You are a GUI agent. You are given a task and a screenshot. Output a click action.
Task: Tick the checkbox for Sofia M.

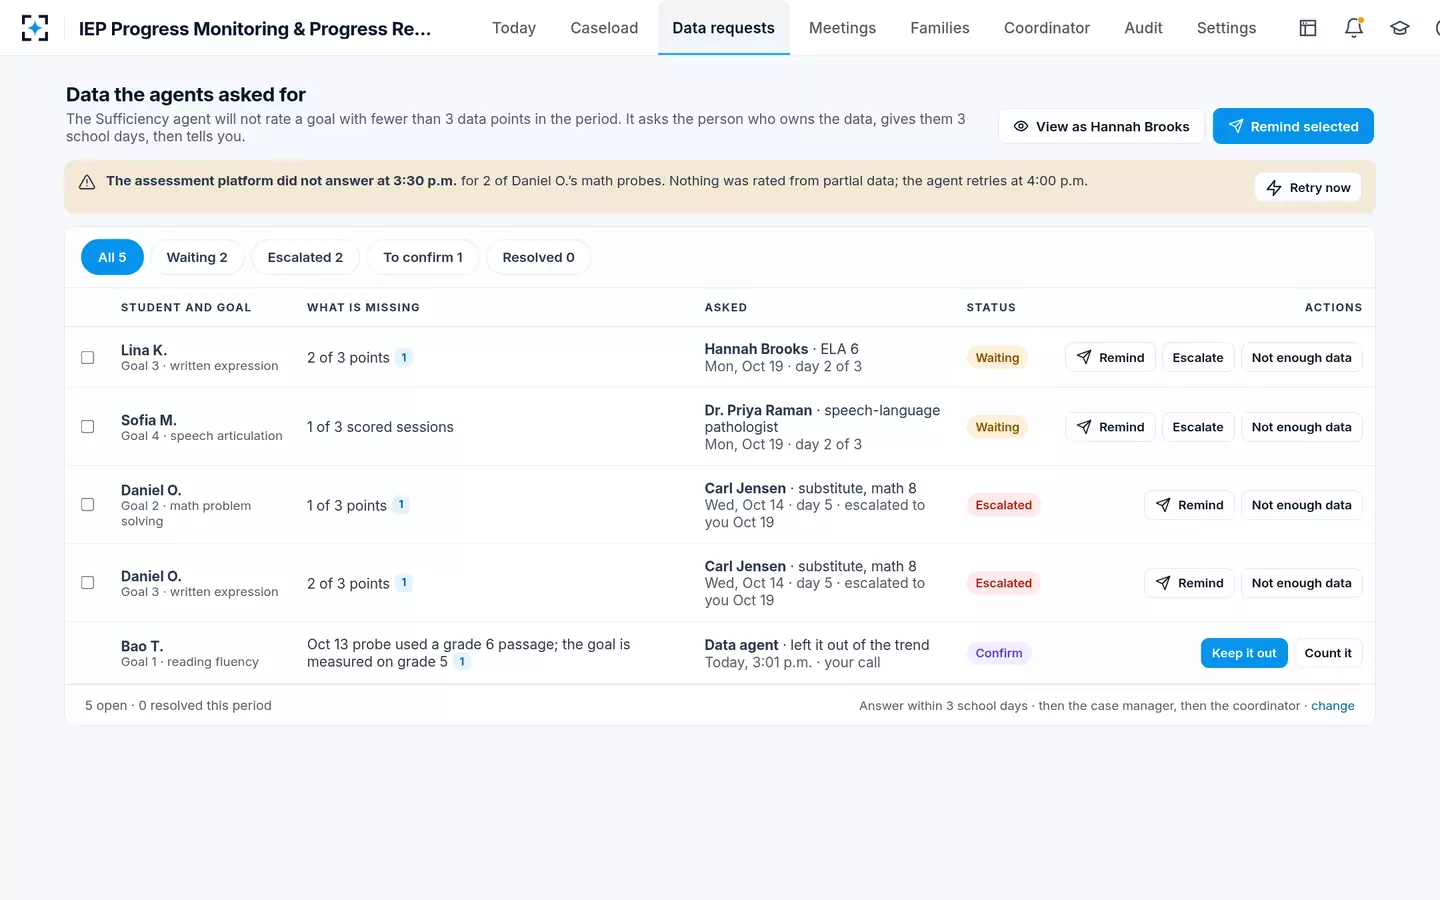(x=88, y=427)
